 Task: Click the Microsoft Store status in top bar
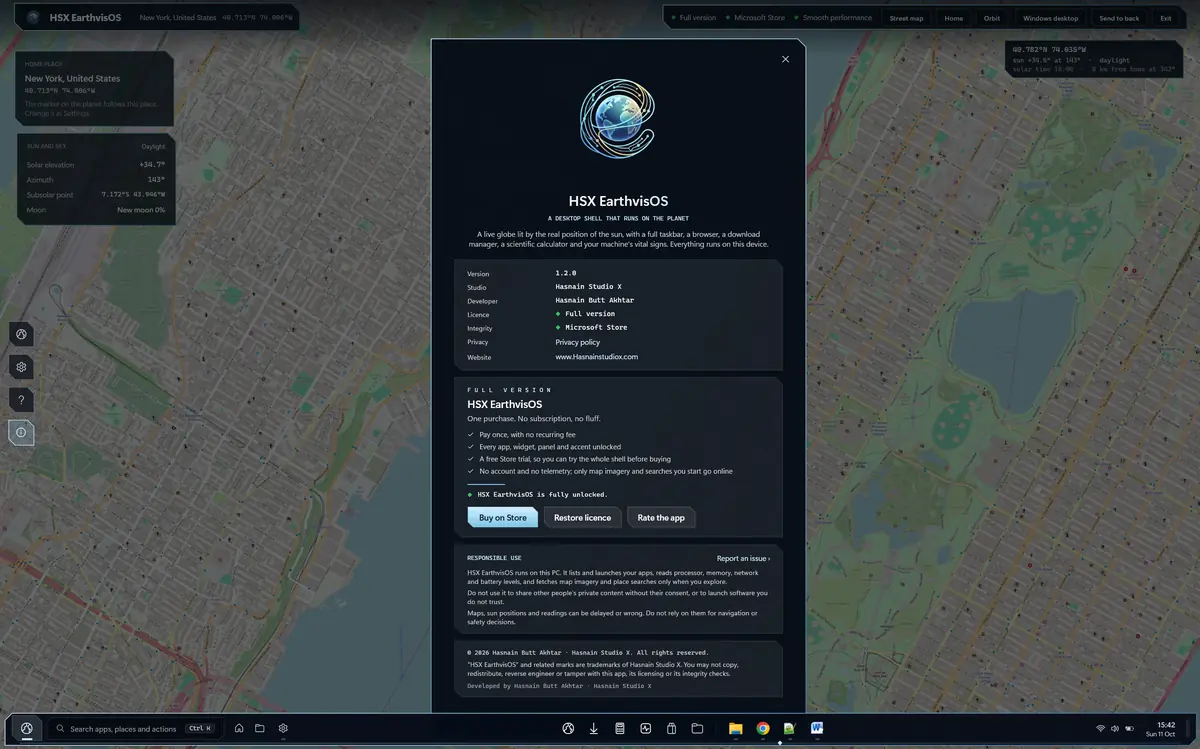click(756, 18)
